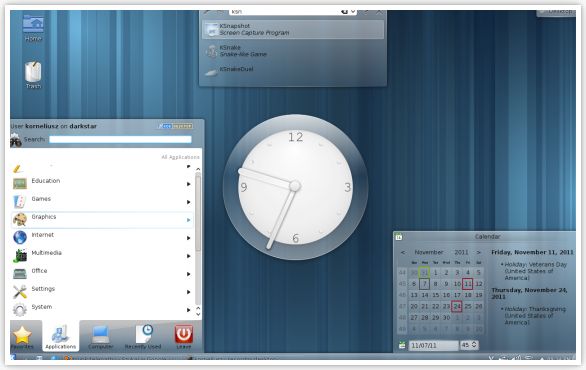Viewport: 586px width, 370px height.
Task: Switch to the Computer tab
Action: pos(101,336)
